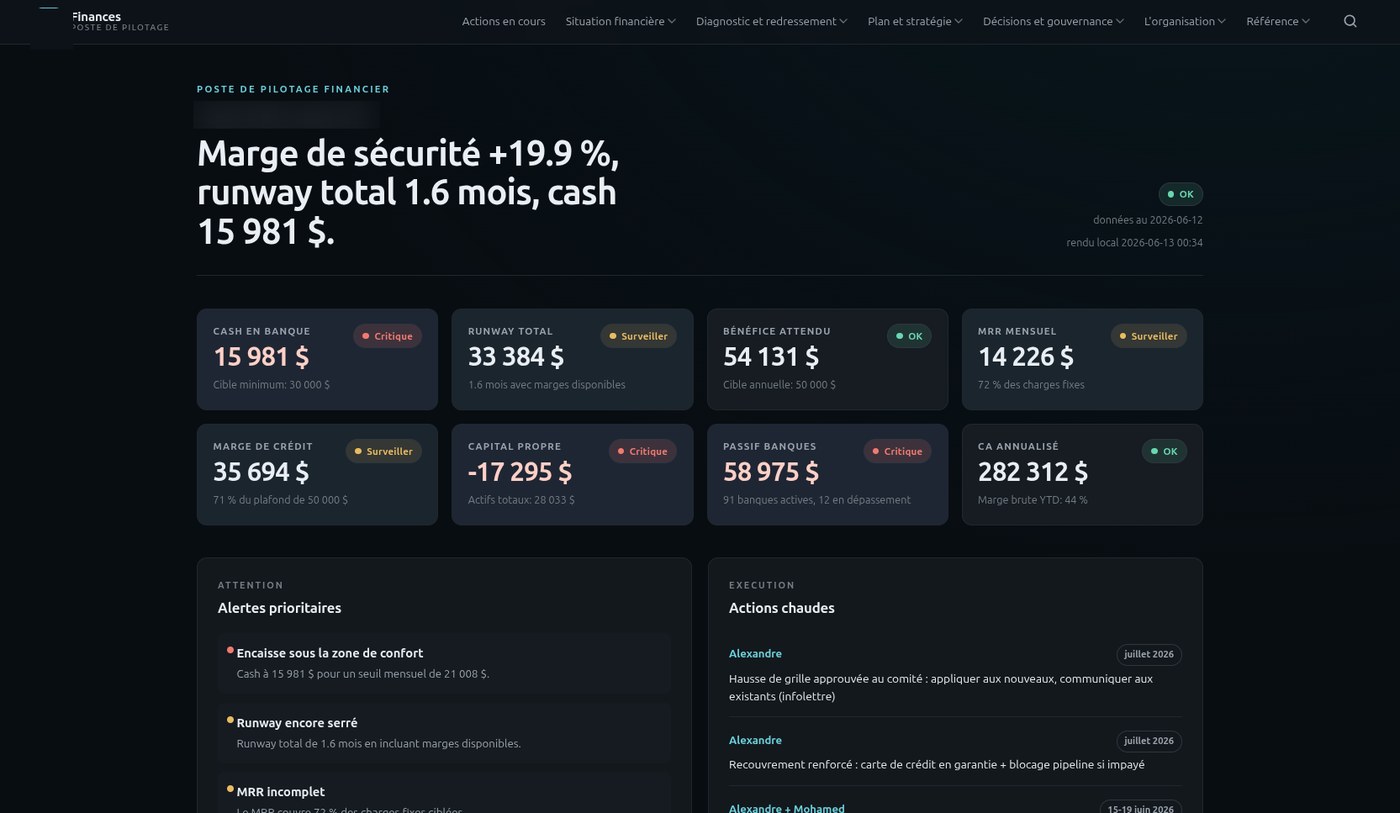Open alert MRR incomplet
The width and height of the screenshot is (1400, 813).
pos(444,794)
